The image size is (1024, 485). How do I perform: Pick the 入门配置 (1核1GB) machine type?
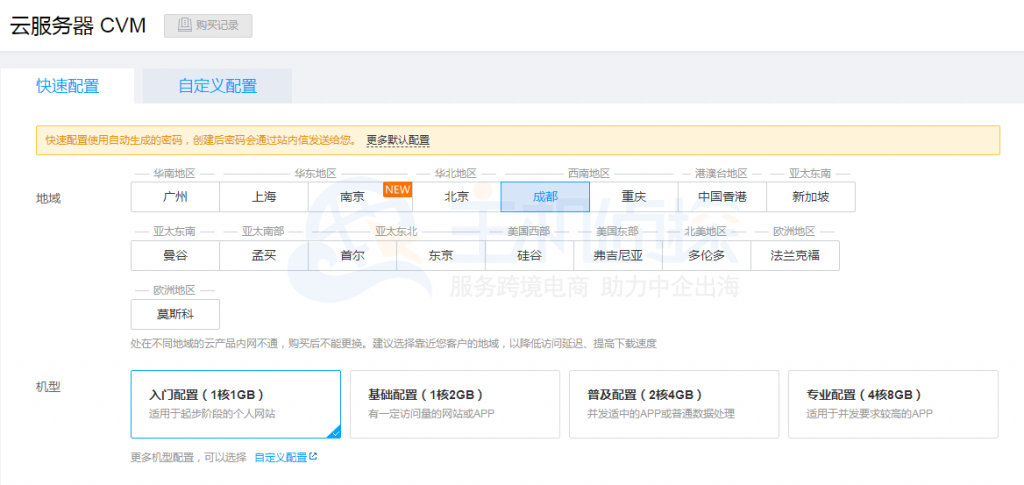(x=236, y=404)
